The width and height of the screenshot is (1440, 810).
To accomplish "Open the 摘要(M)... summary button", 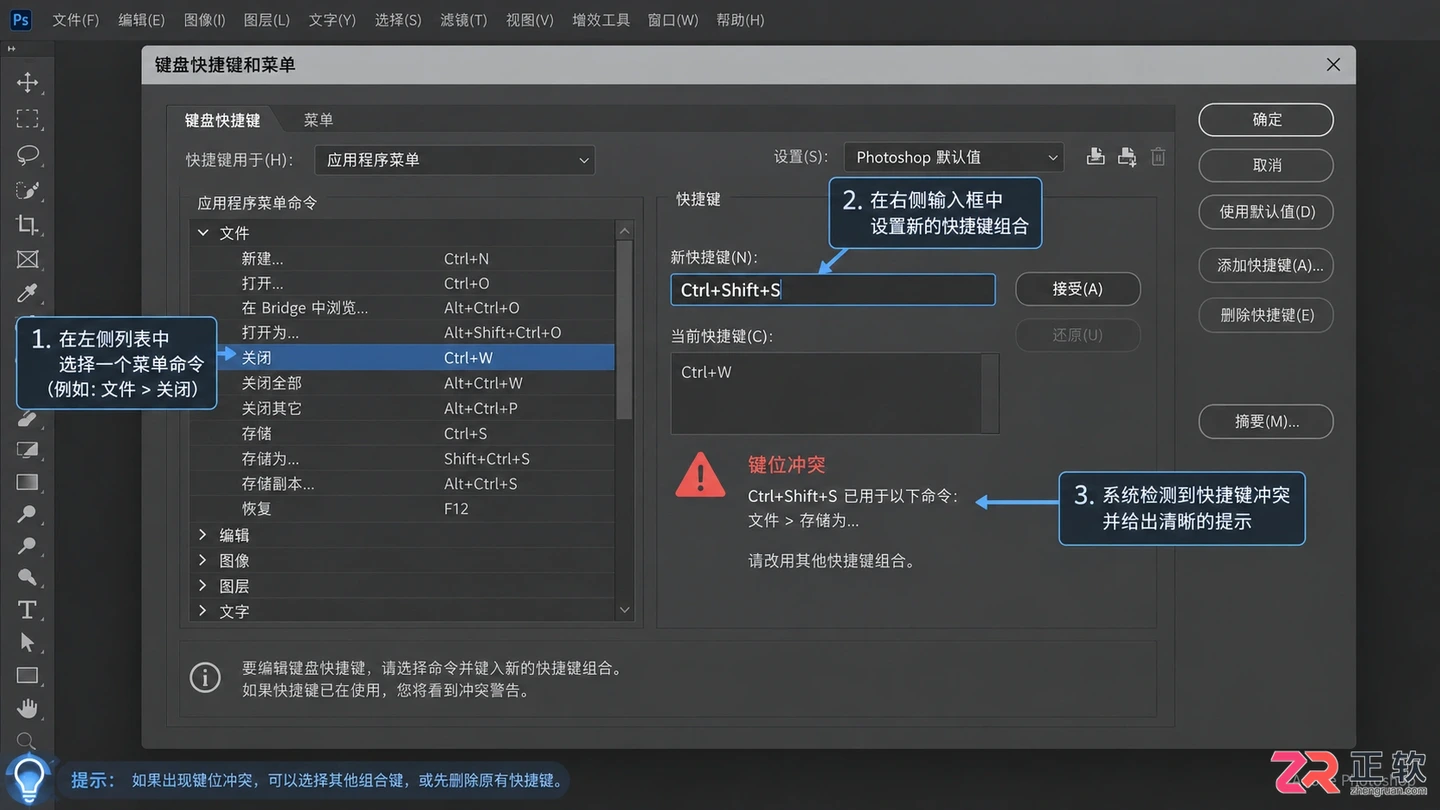I will [1266, 422].
